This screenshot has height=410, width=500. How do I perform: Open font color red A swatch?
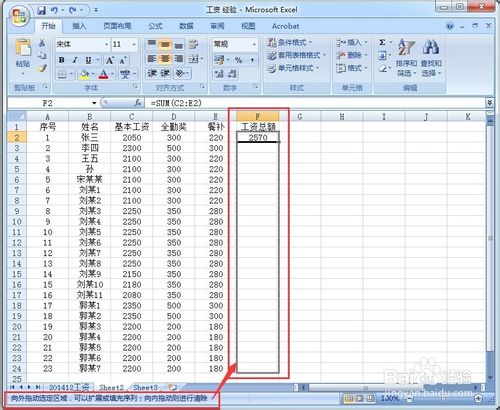(103, 74)
